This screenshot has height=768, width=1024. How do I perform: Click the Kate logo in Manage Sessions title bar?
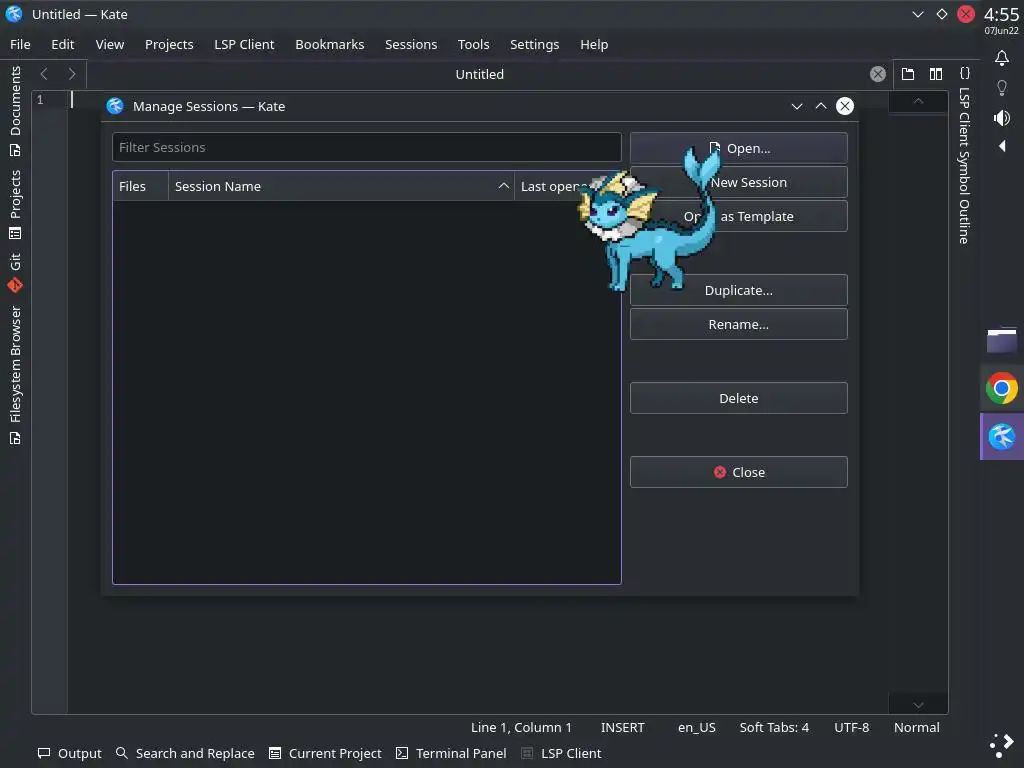click(115, 106)
